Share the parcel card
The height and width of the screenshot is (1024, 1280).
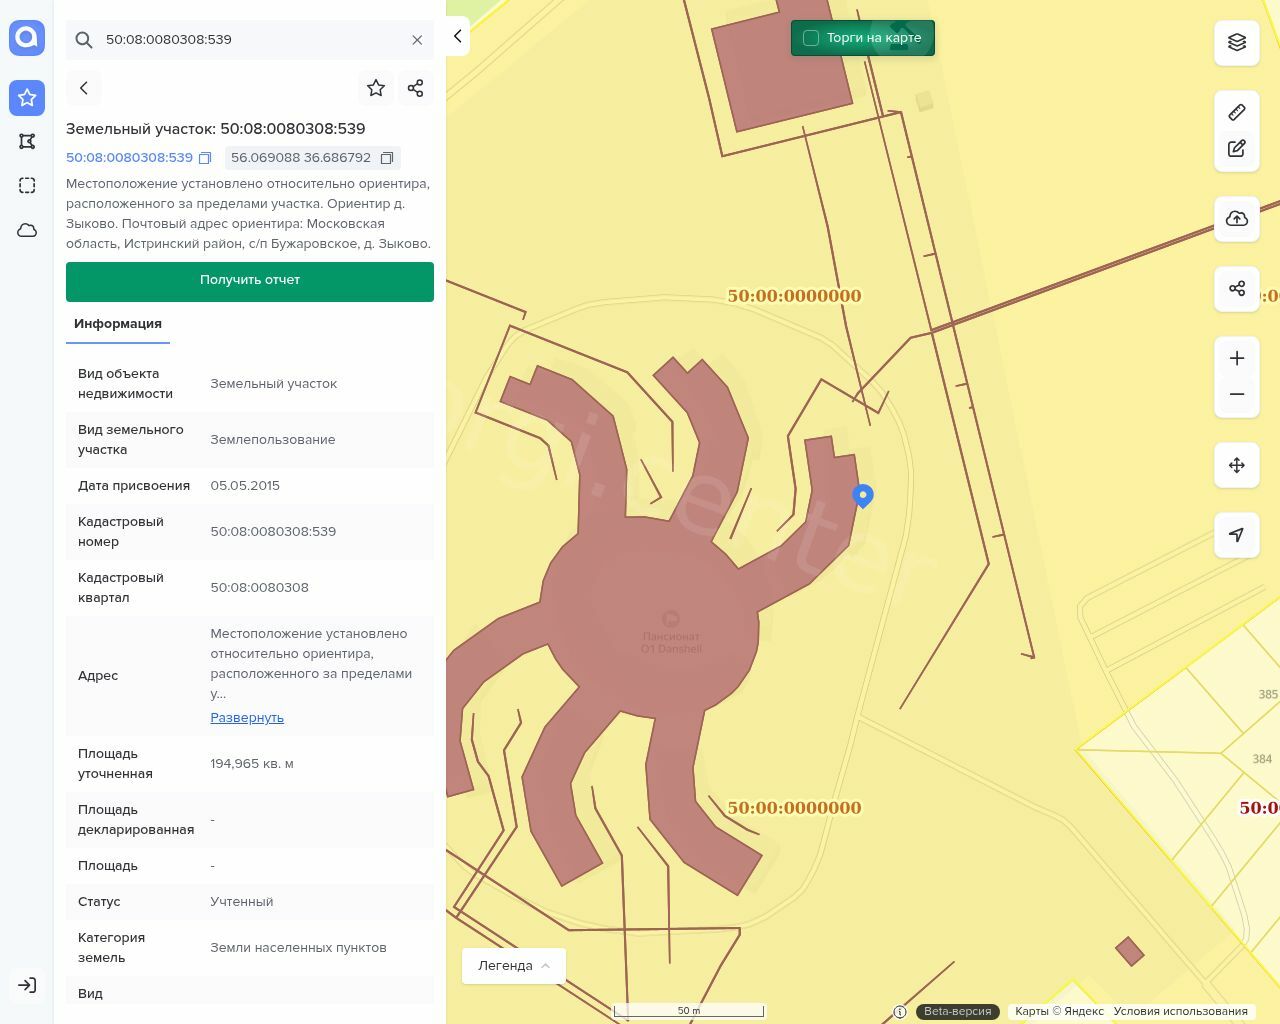click(x=416, y=88)
